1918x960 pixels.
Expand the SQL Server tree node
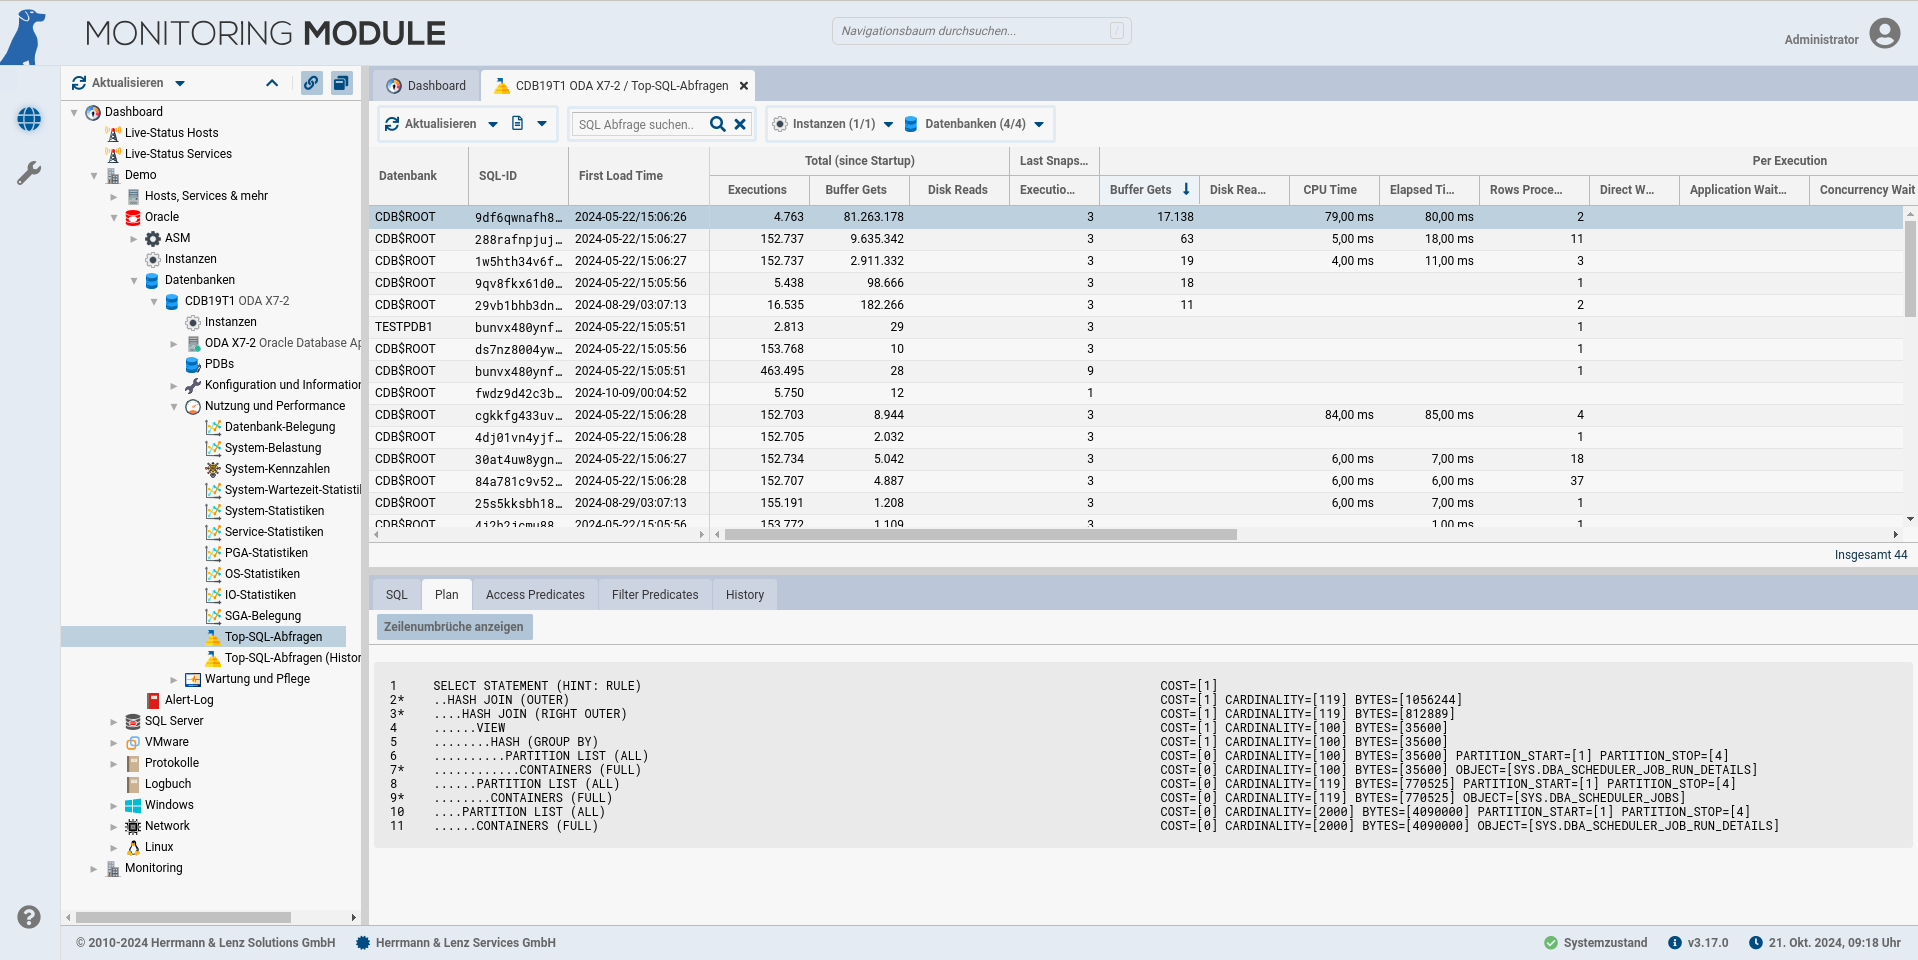[x=114, y=721]
